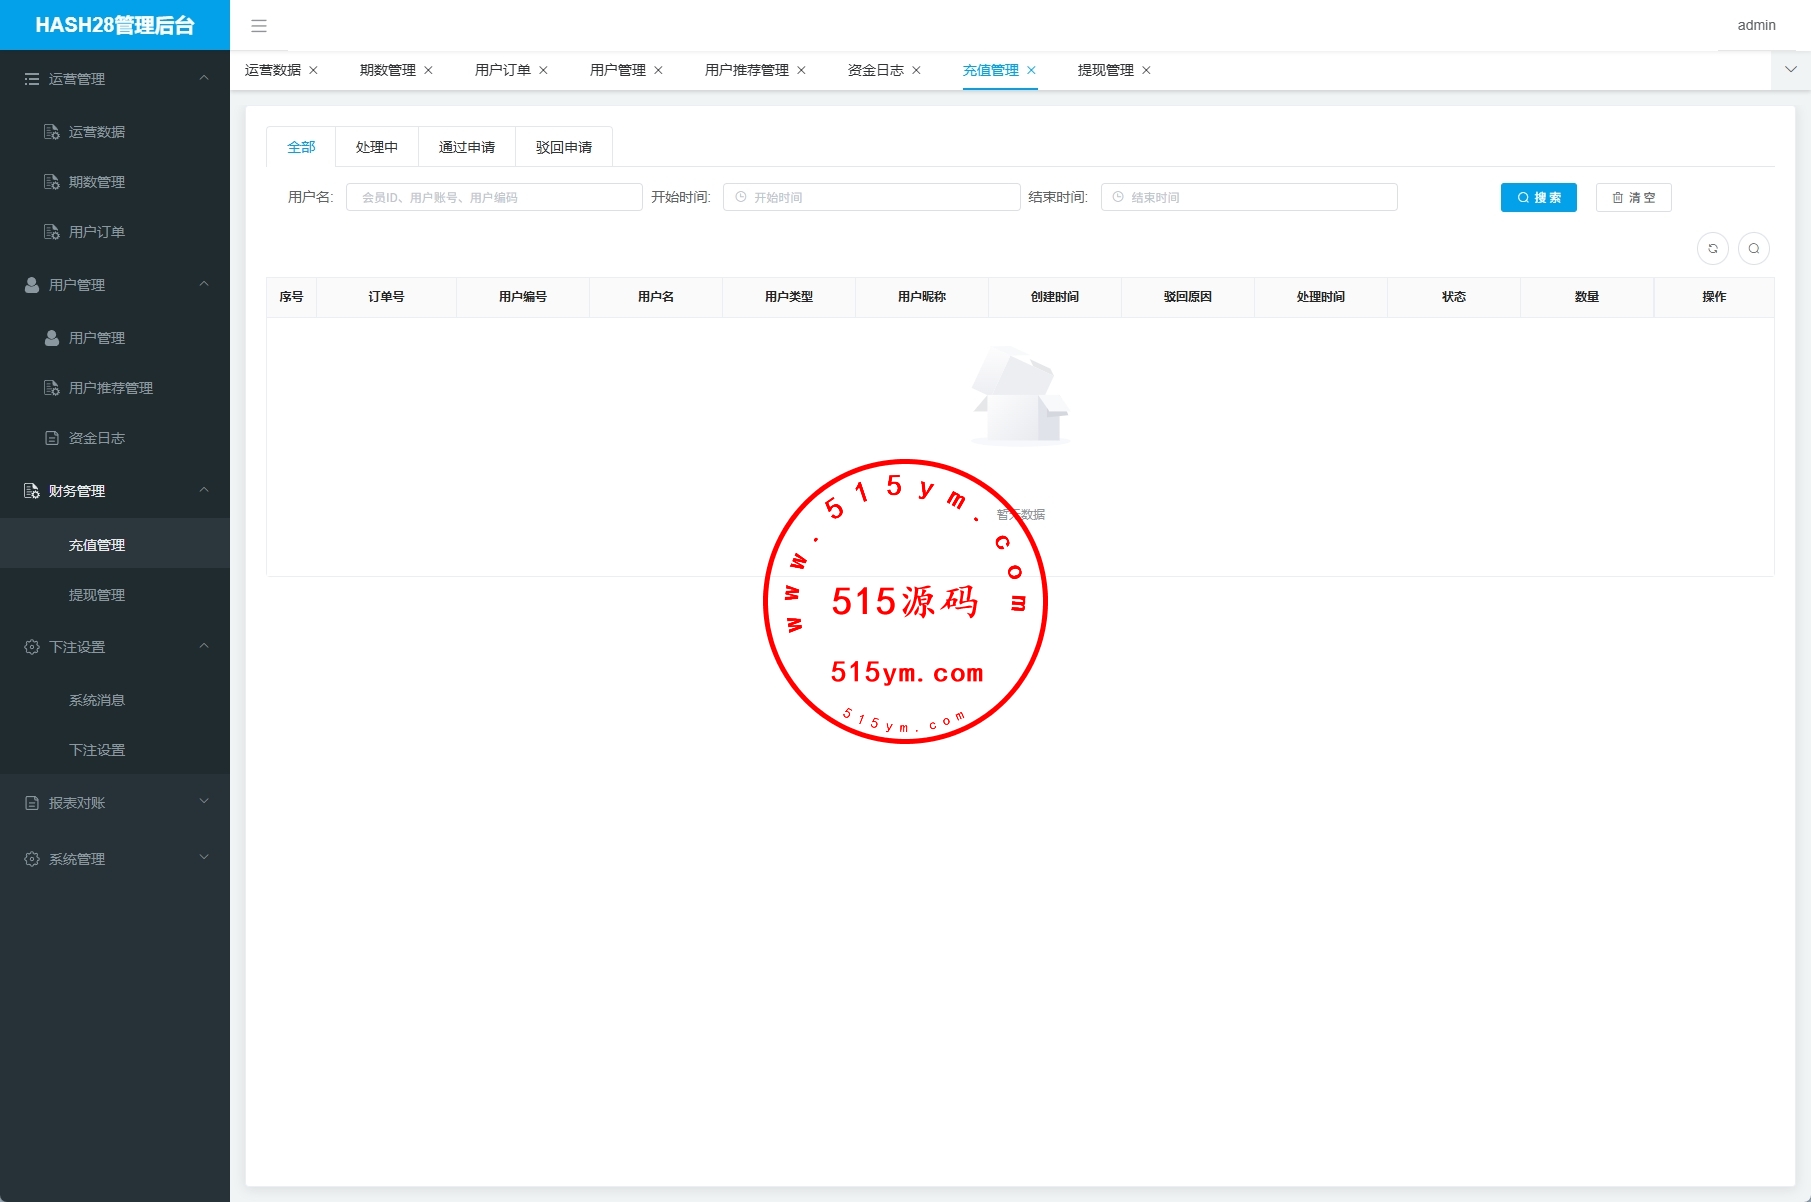Close the 运营数据 tab

(313, 71)
